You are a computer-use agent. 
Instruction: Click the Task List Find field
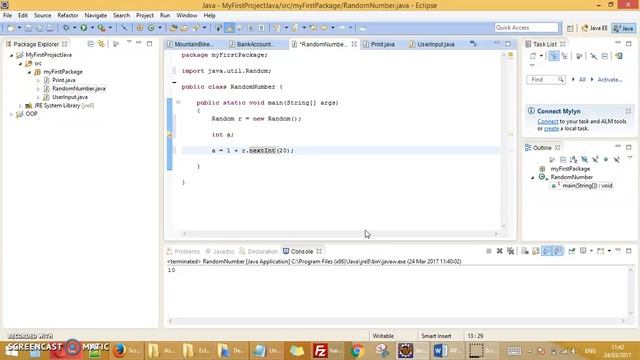click(x=545, y=80)
